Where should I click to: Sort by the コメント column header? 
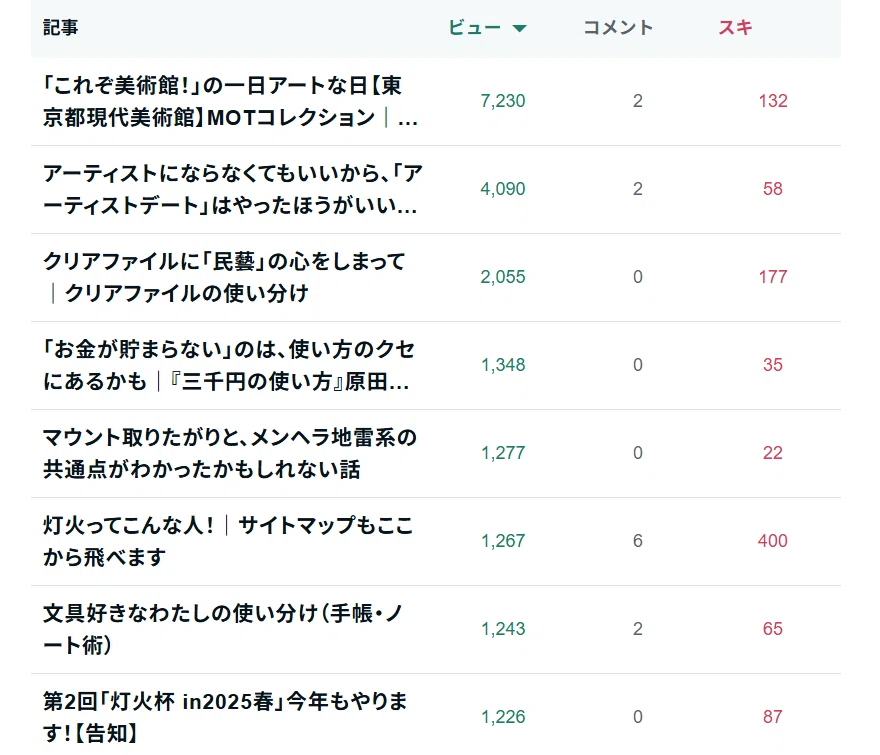618,28
